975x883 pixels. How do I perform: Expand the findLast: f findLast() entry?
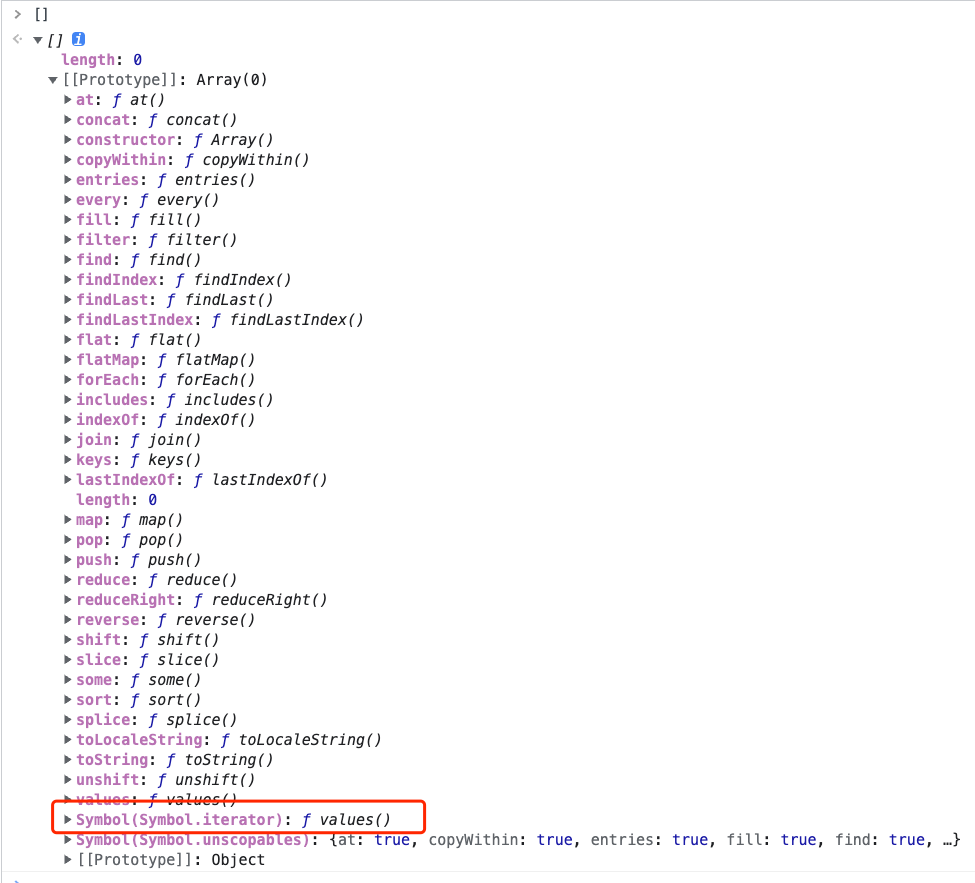(68, 299)
